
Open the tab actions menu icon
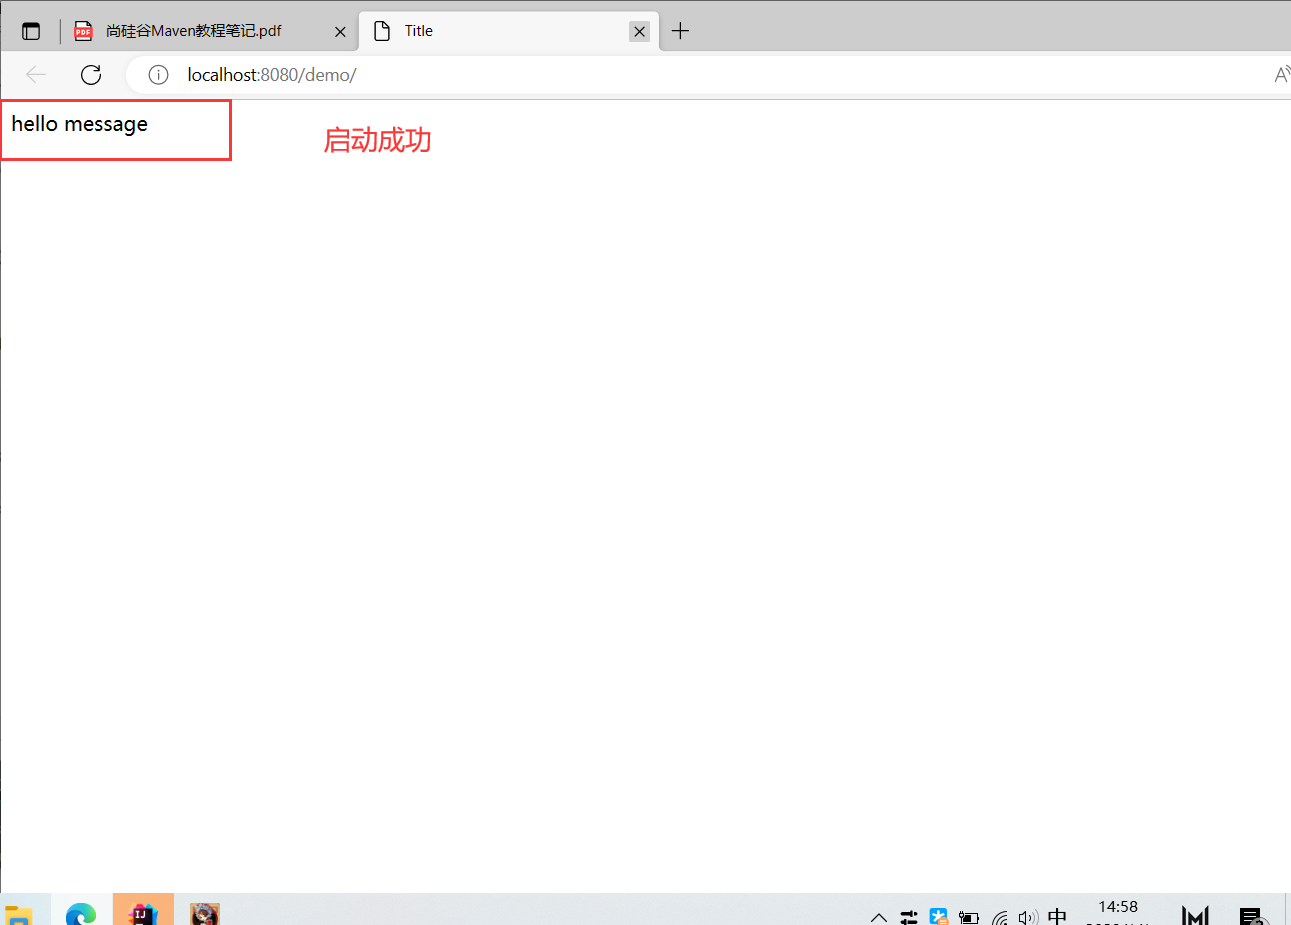pyautogui.click(x=31, y=31)
